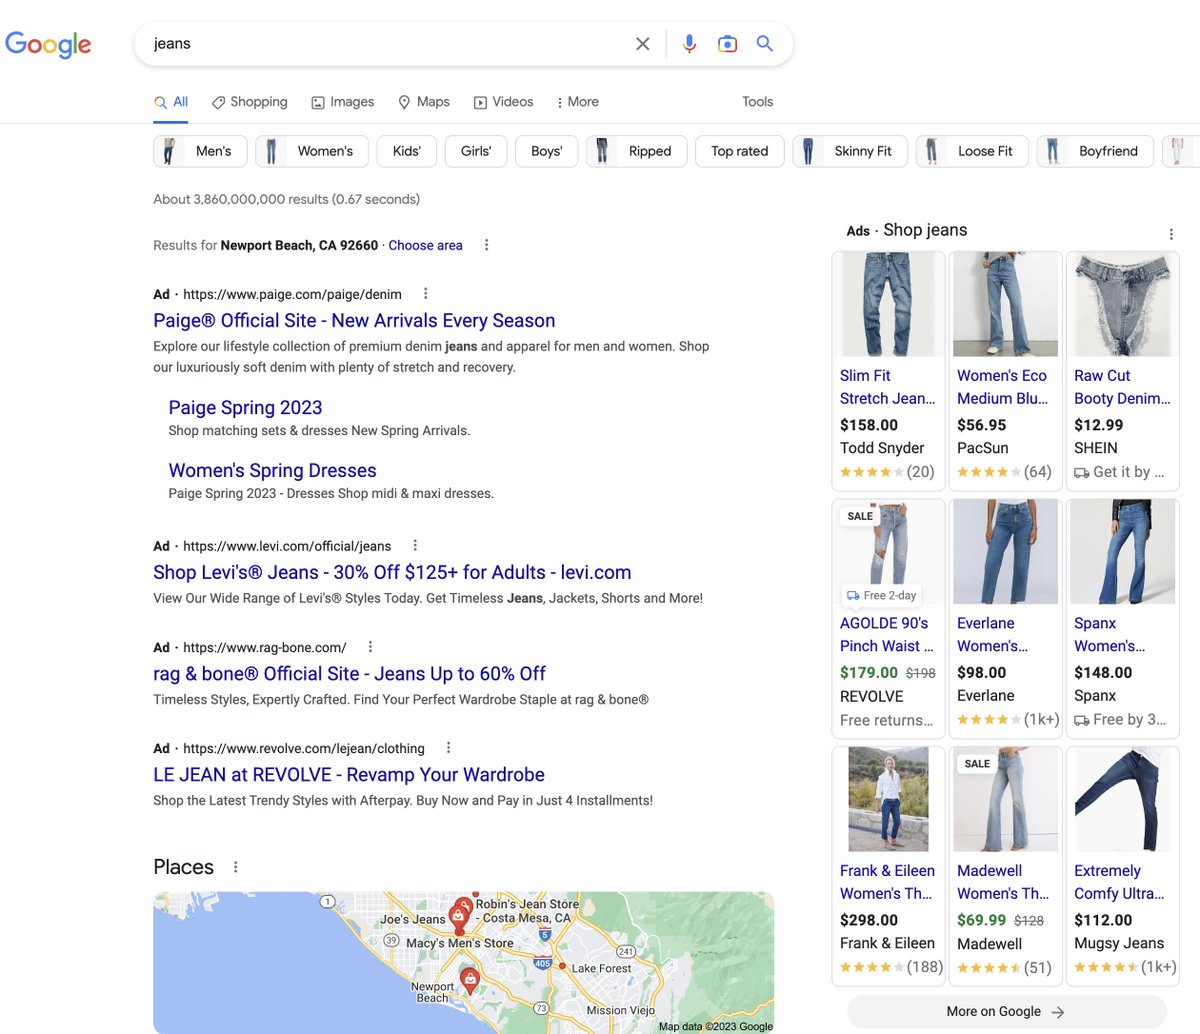Open three-dot menu for Levi's ad

[415, 546]
